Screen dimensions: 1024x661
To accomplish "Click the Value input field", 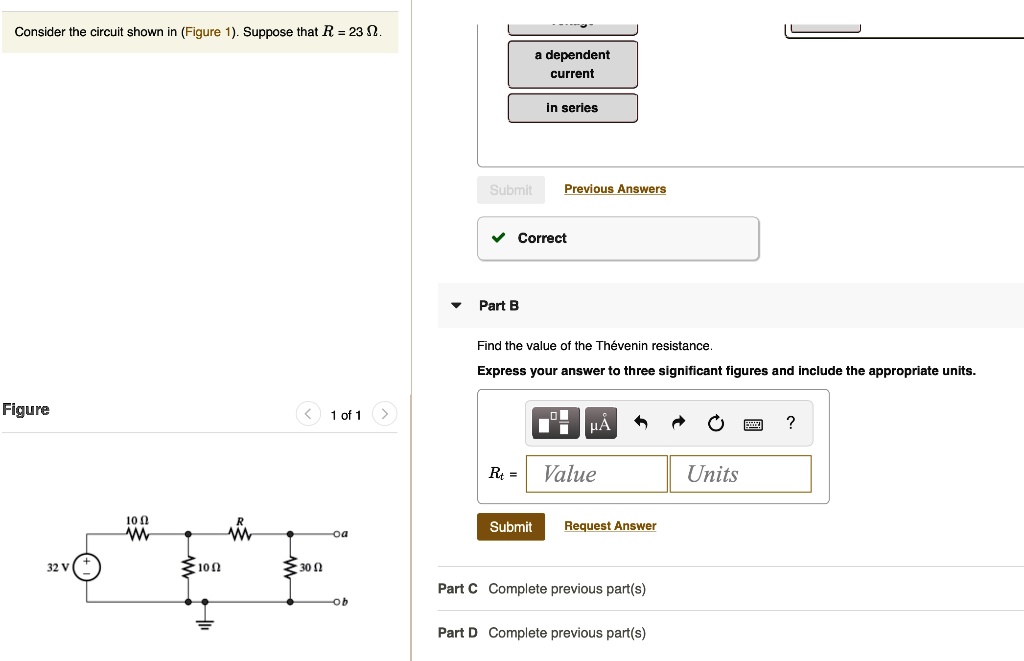I will point(596,473).
